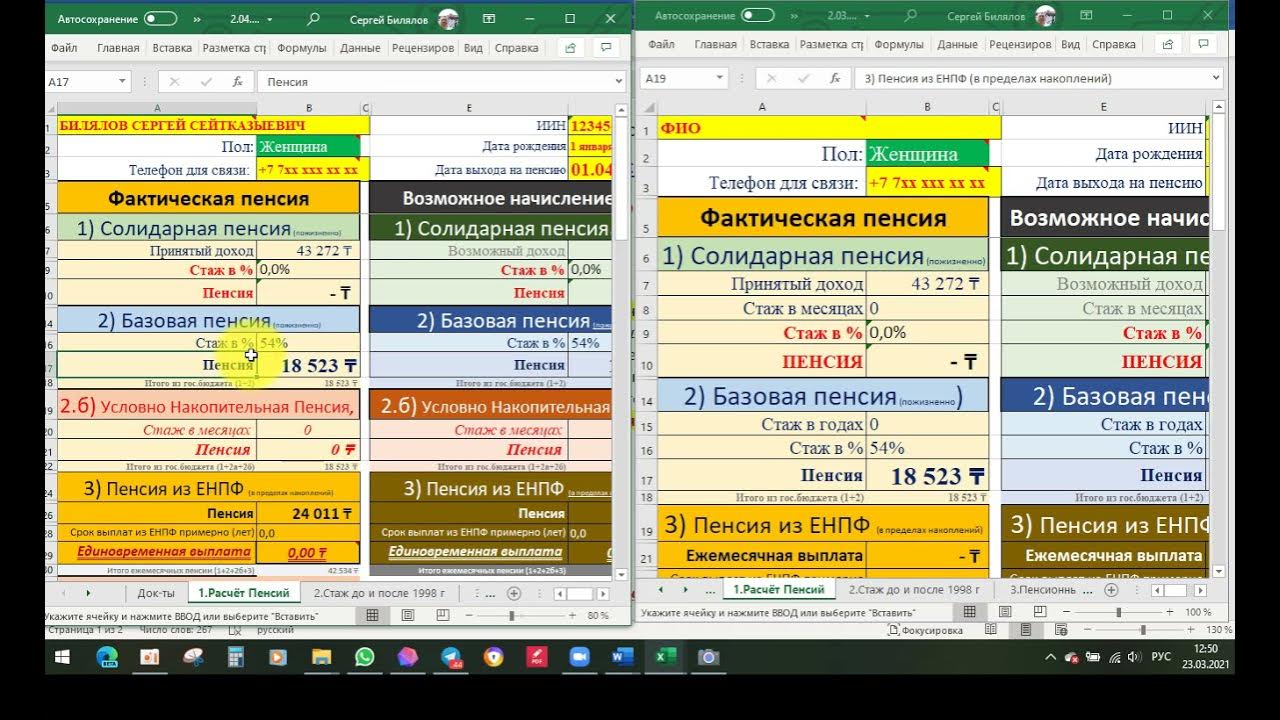Open Telegram from taskbar
This screenshot has width=1280, height=720.
pos(451,657)
